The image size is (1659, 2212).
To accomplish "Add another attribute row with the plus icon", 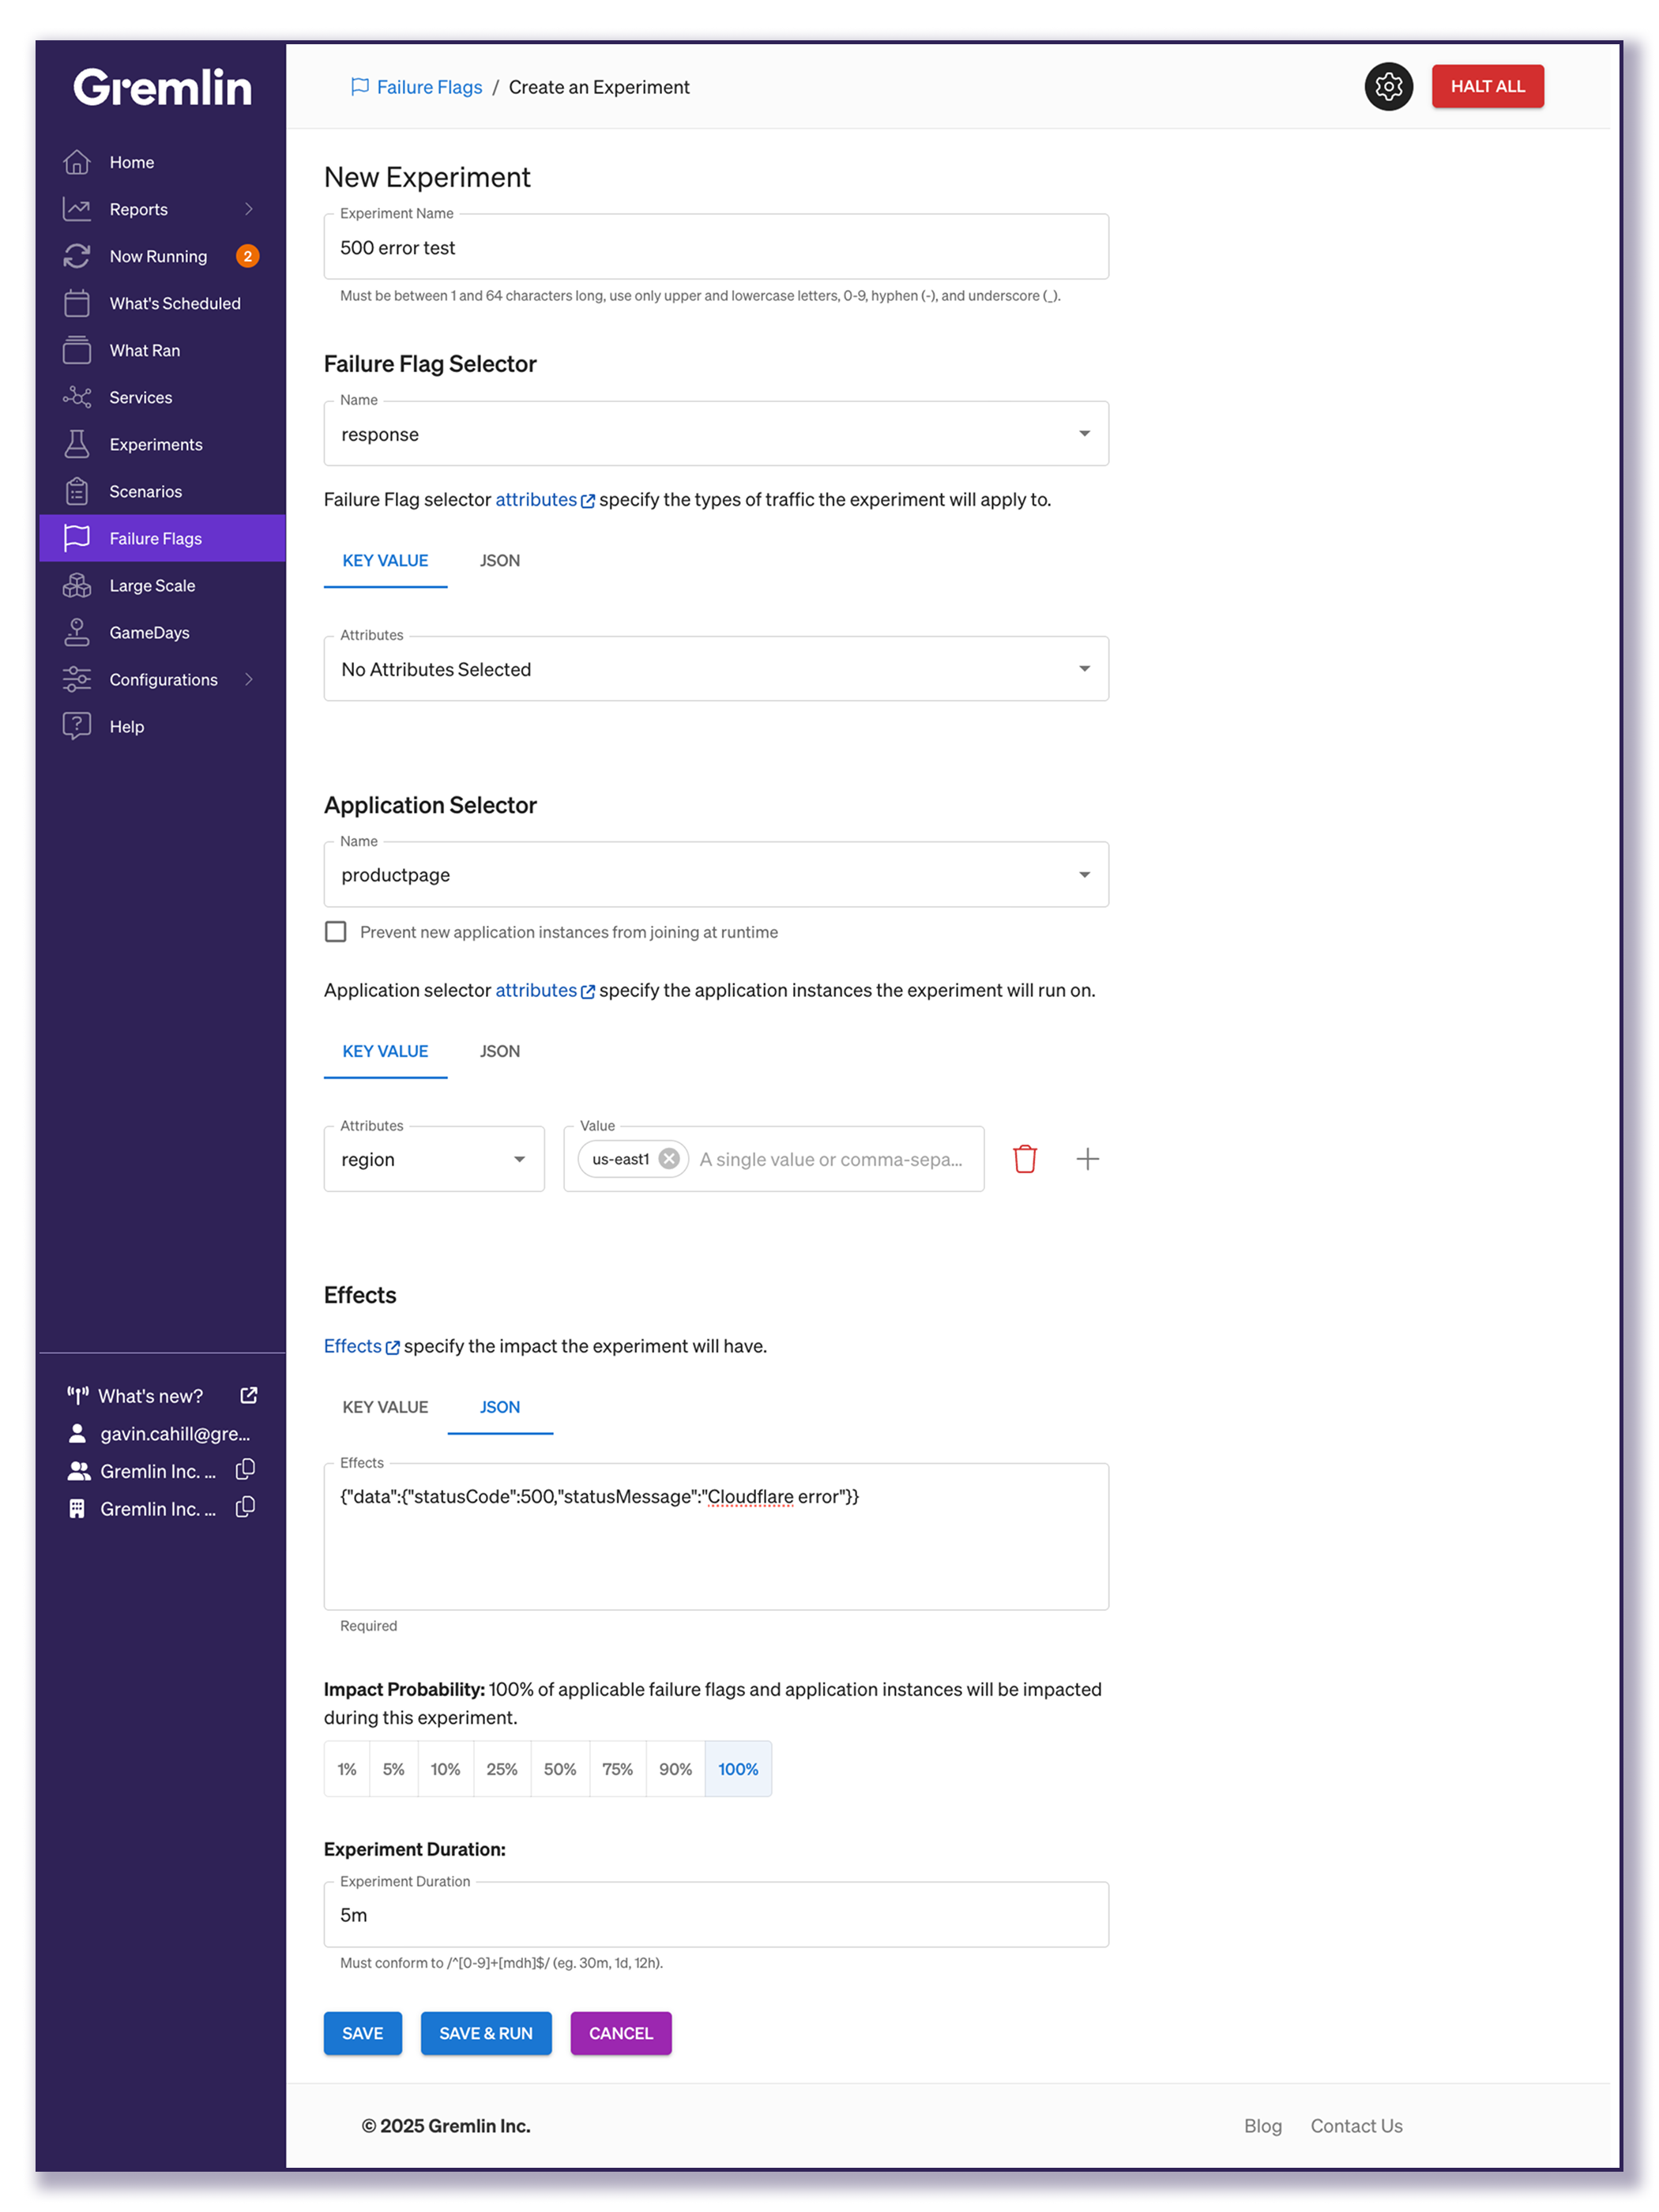I will tap(1087, 1159).
